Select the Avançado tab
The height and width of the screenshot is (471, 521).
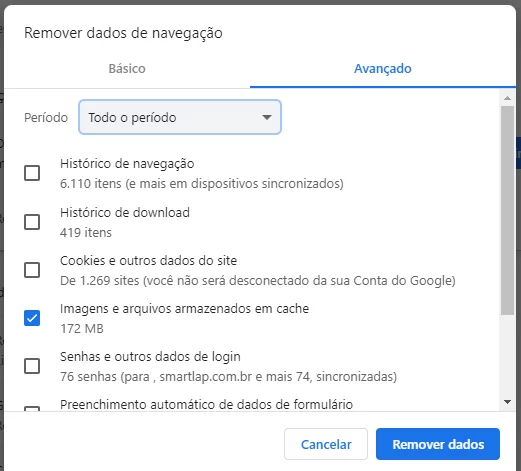[x=383, y=69]
